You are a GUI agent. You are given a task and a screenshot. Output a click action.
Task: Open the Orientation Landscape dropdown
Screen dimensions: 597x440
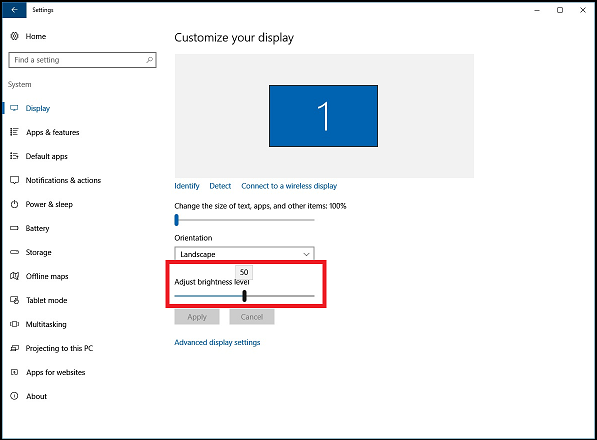pyautogui.click(x=244, y=254)
